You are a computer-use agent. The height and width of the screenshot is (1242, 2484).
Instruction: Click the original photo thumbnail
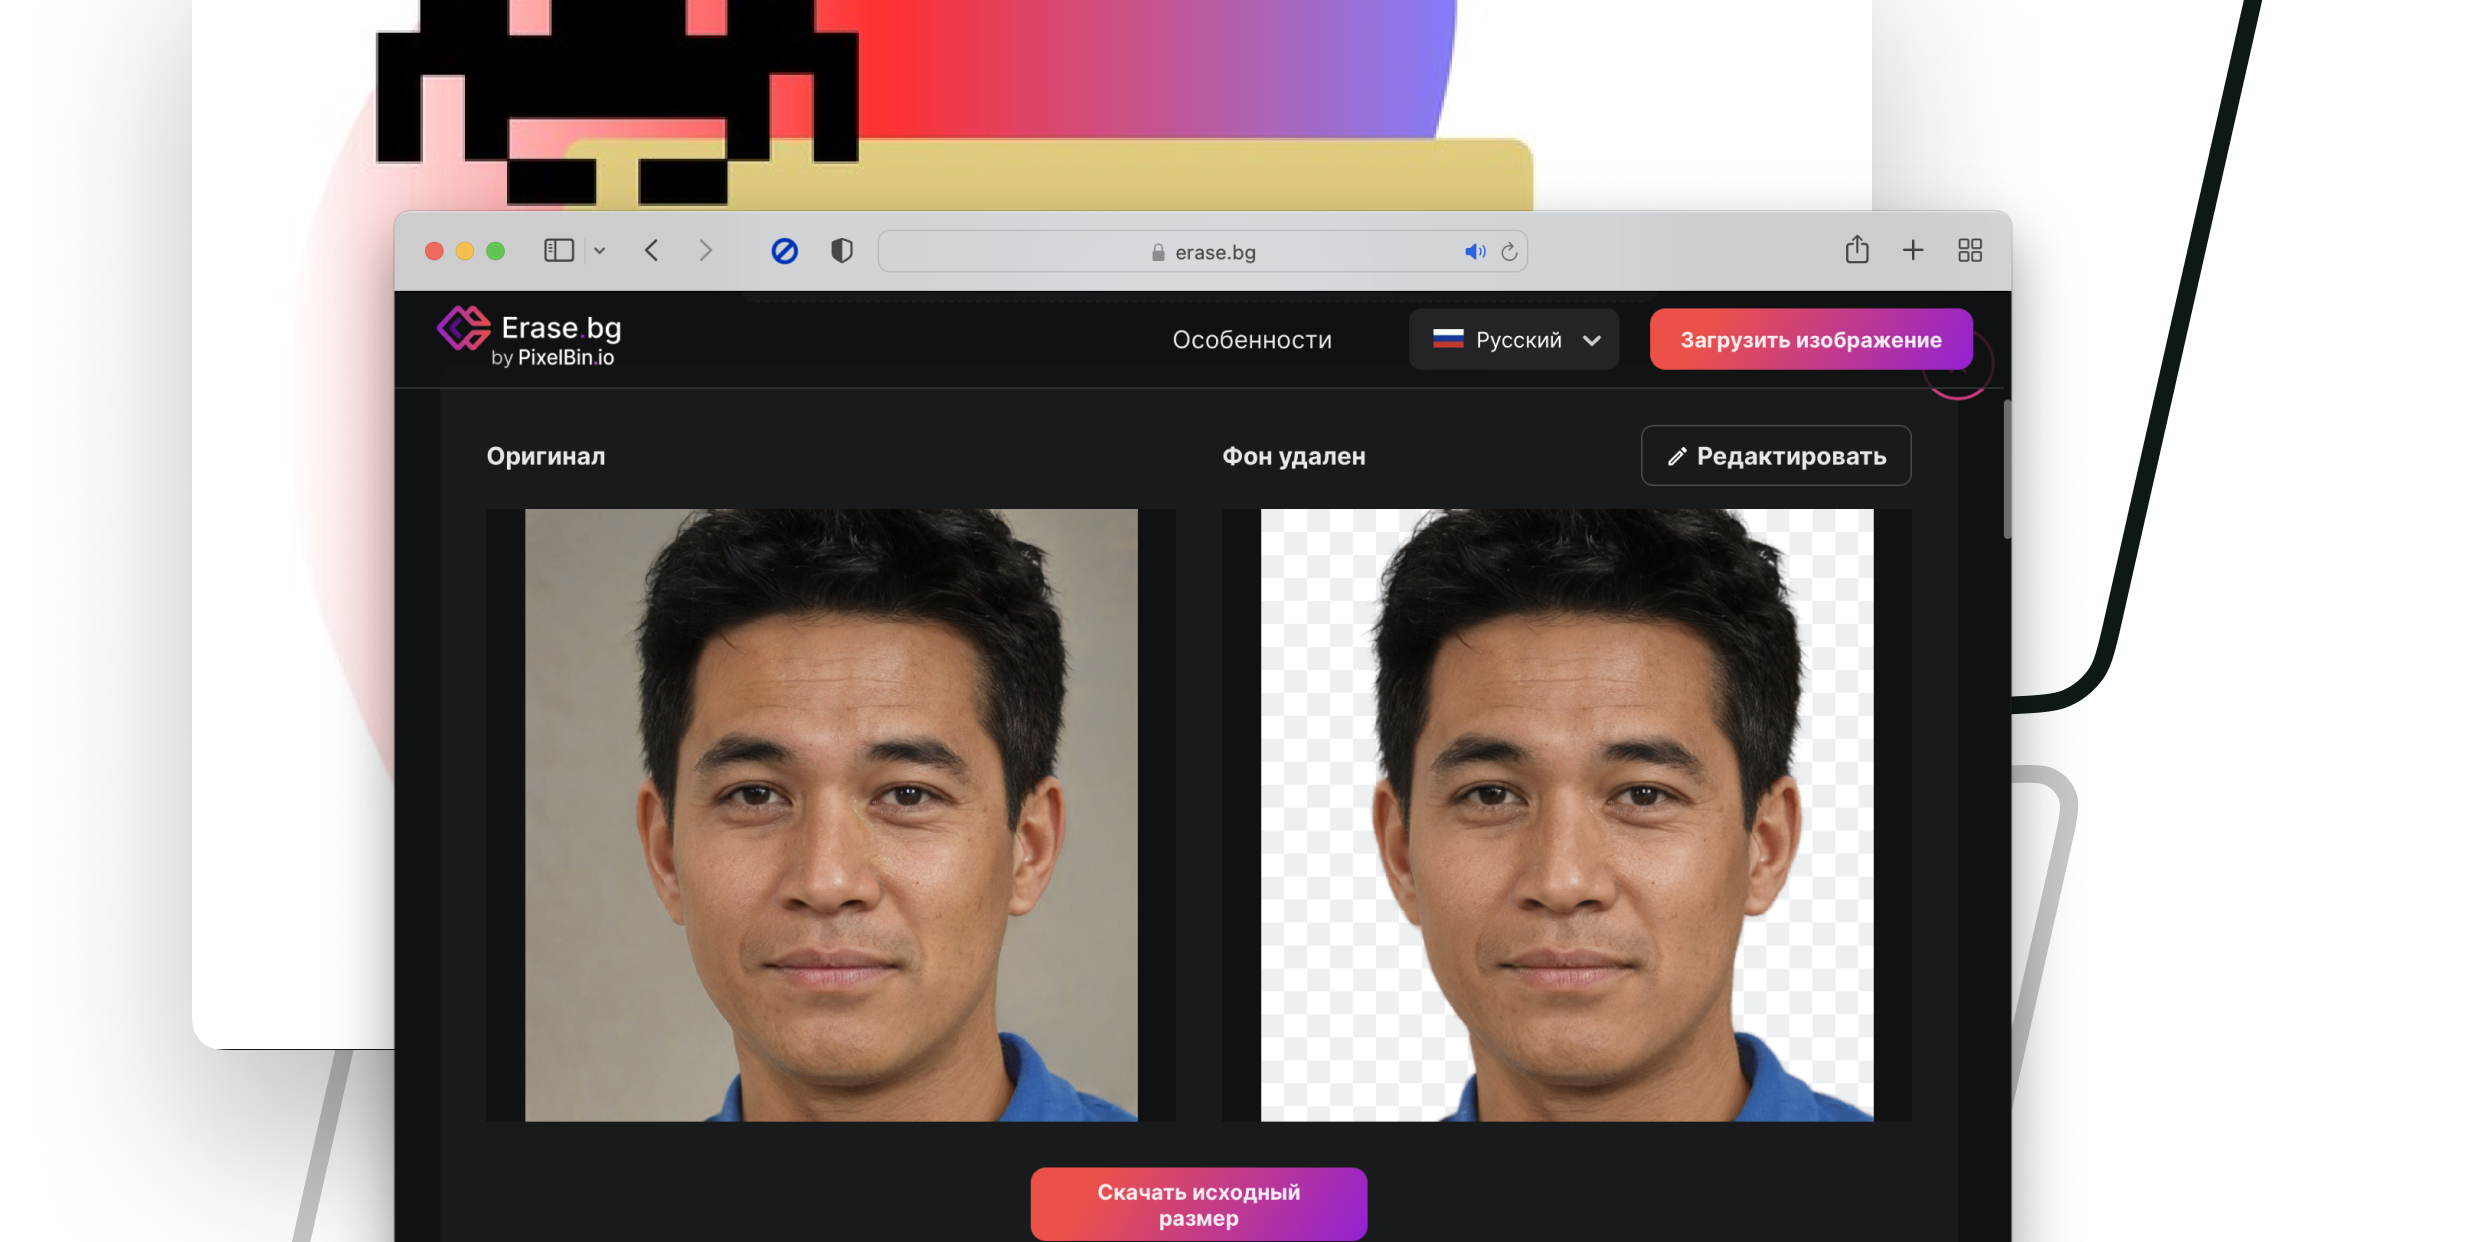[x=831, y=815]
